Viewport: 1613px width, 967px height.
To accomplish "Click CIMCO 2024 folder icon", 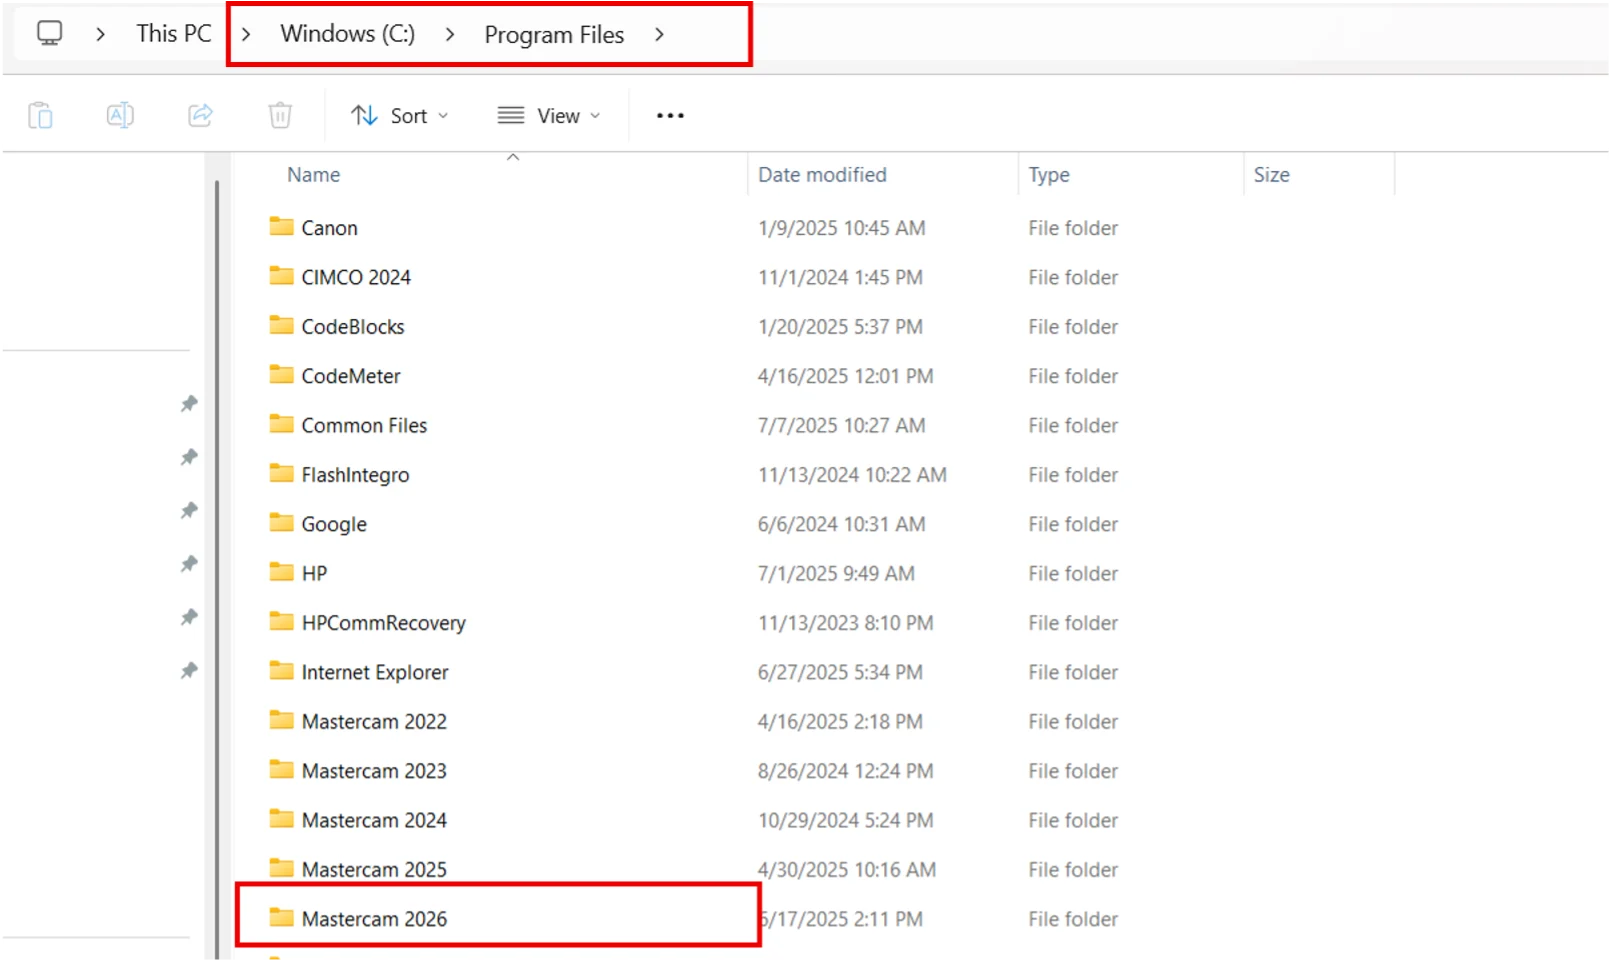I will 281,275.
